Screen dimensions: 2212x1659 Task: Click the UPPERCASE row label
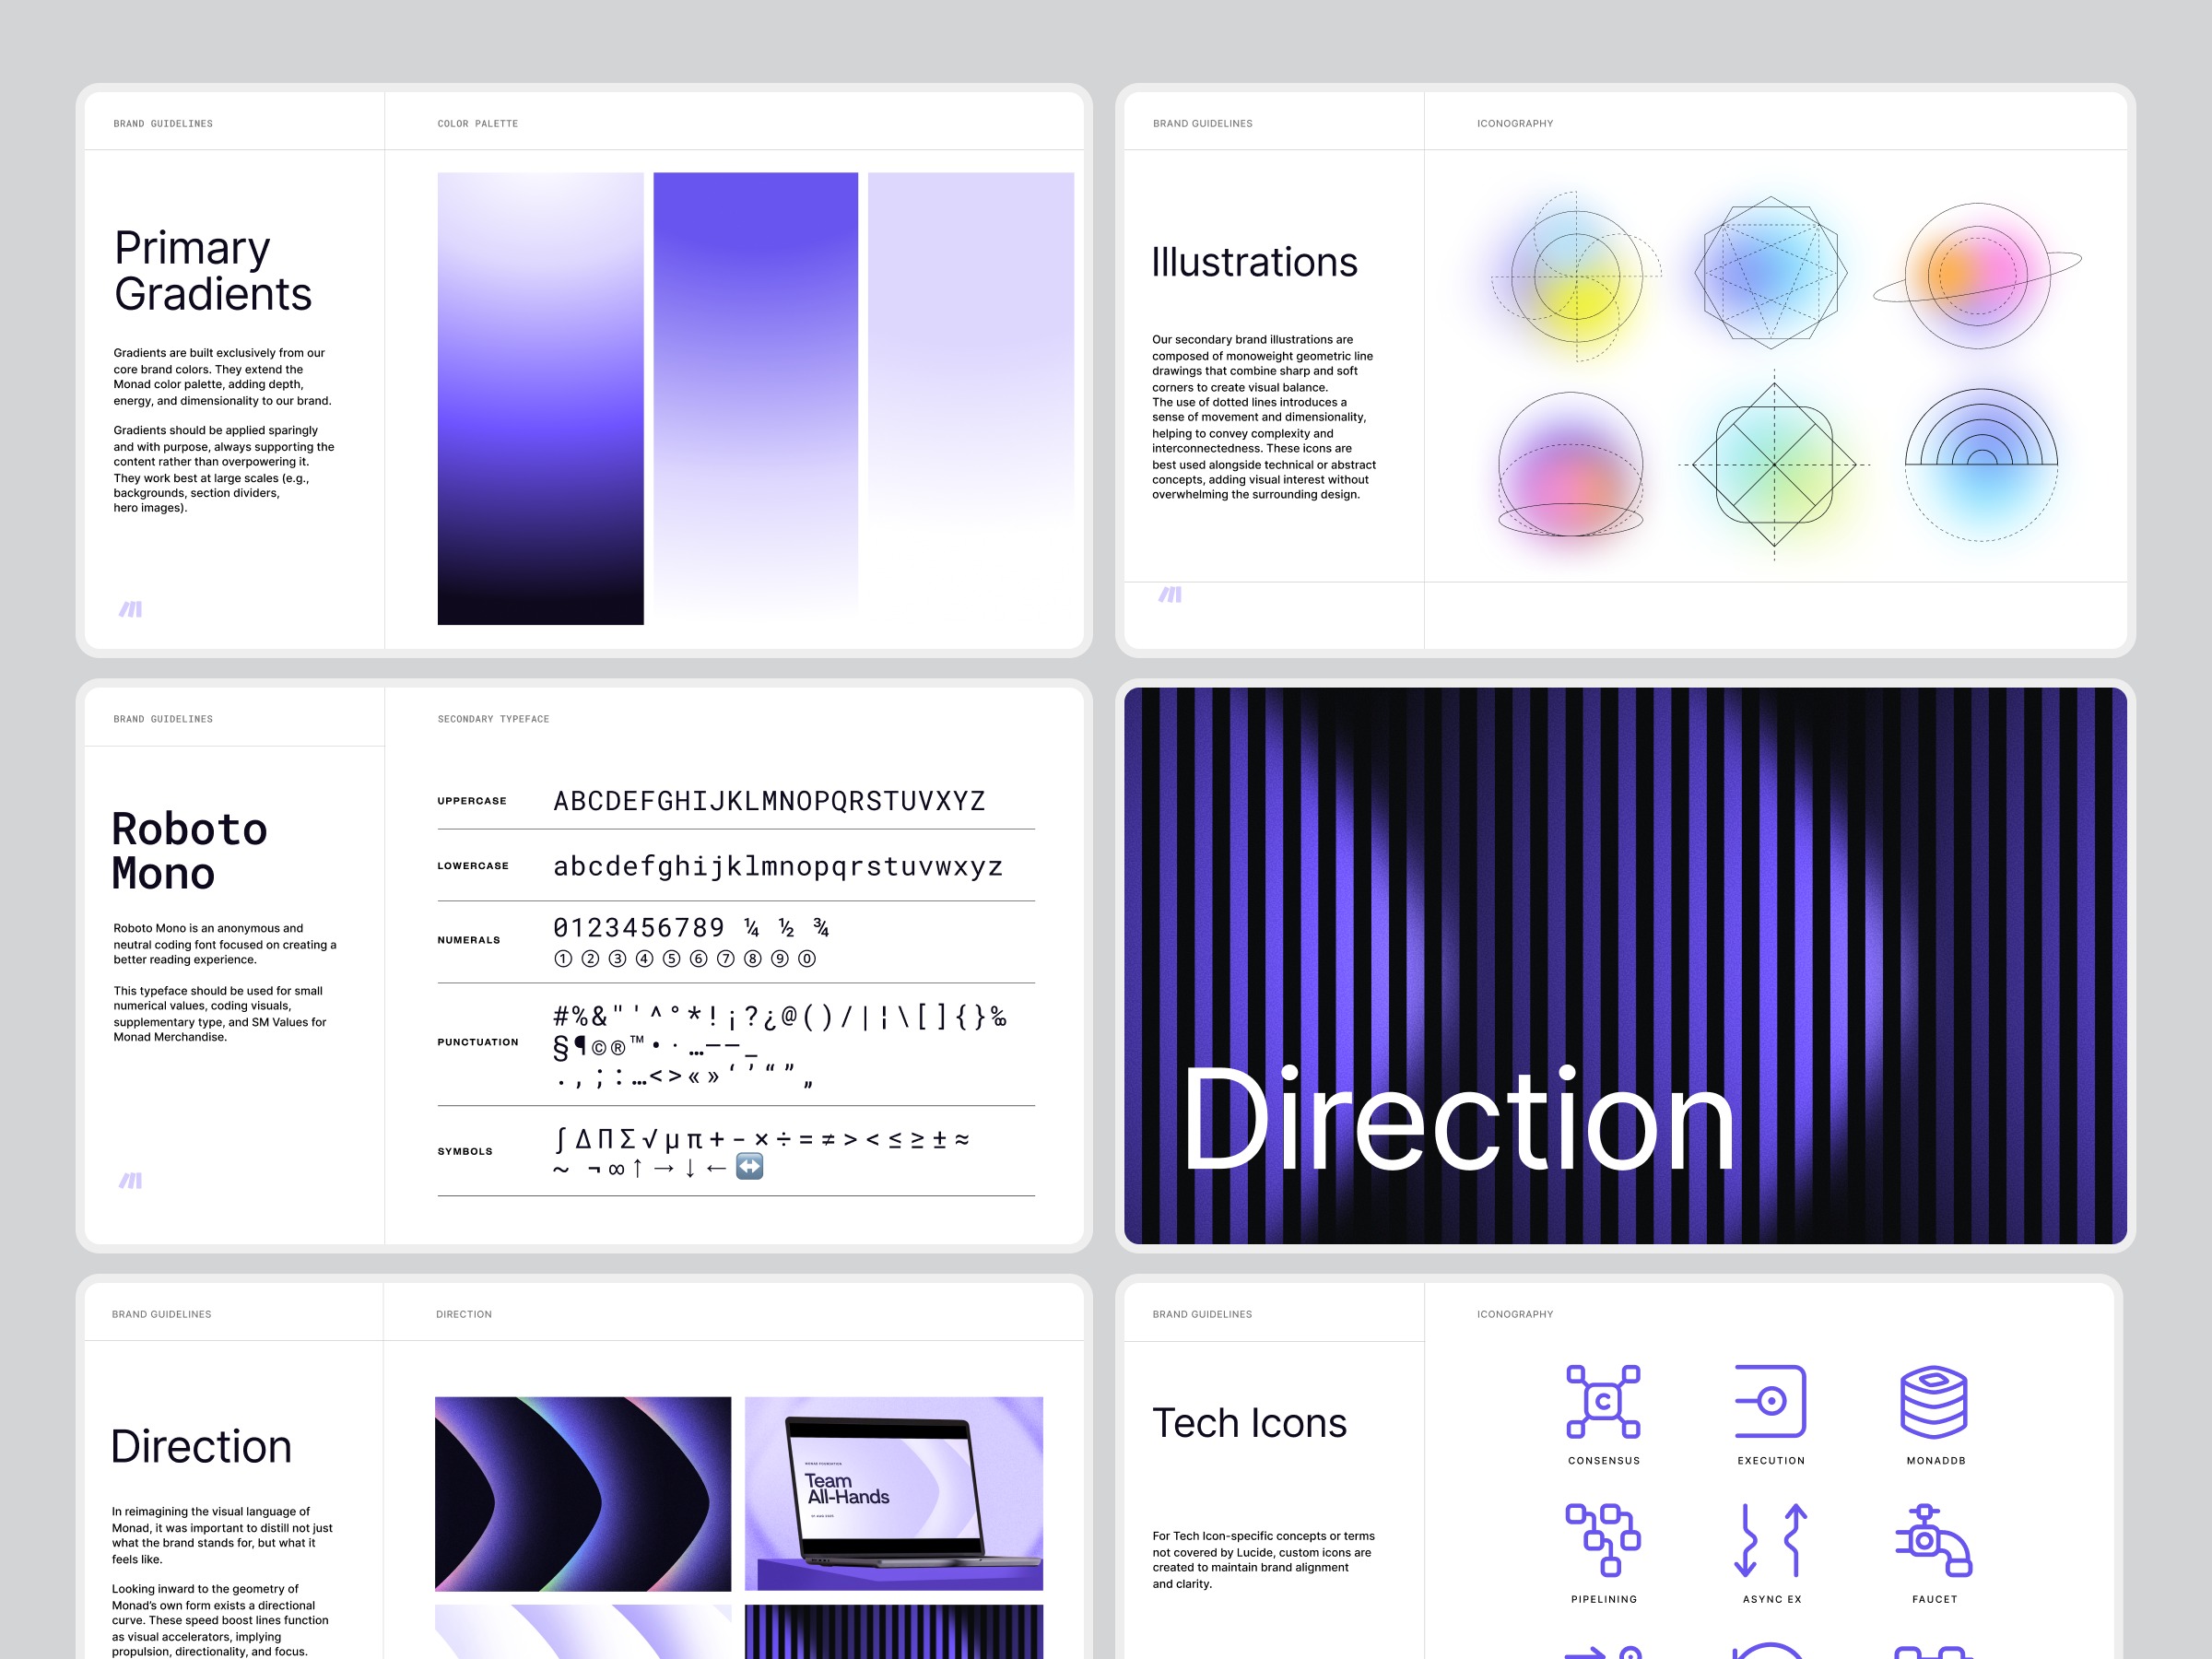click(471, 801)
